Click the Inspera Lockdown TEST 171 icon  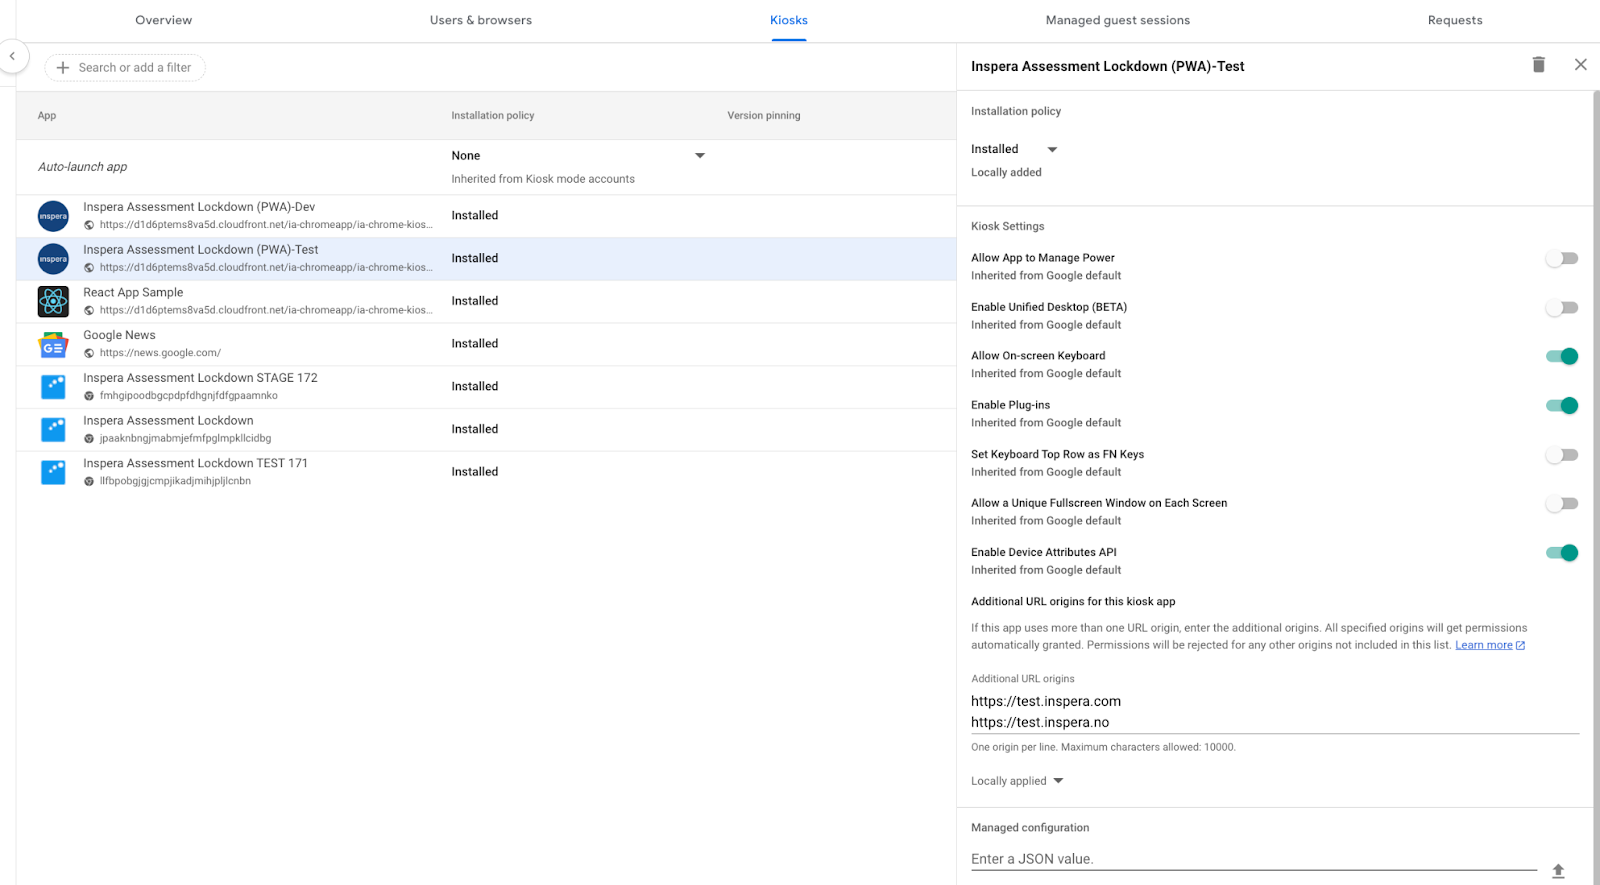tap(53, 472)
